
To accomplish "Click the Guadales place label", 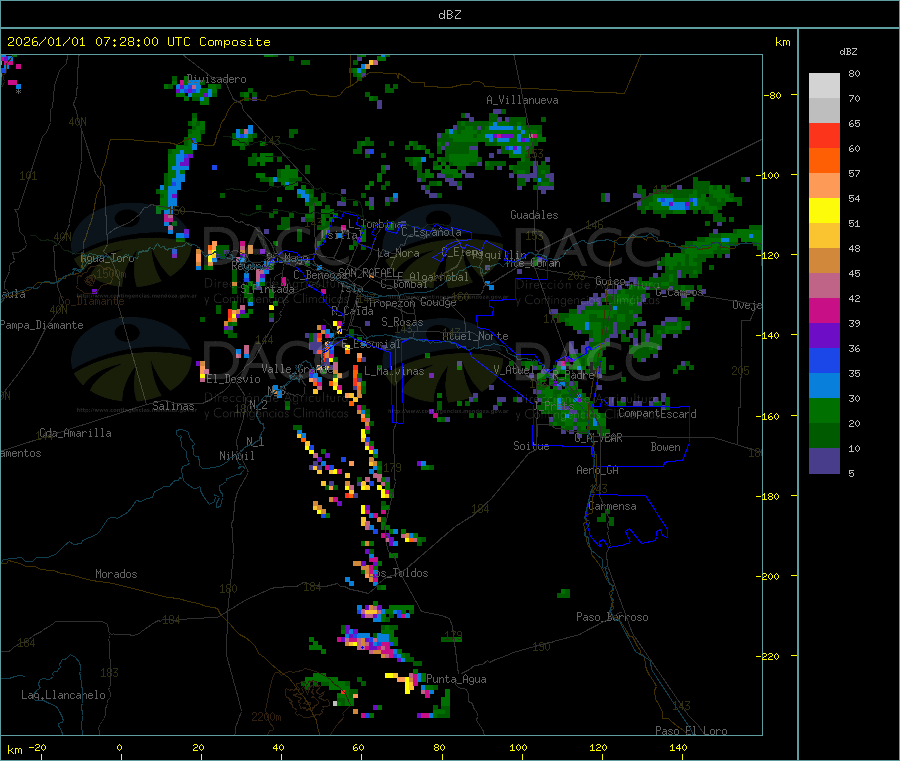I will pos(534,215).
